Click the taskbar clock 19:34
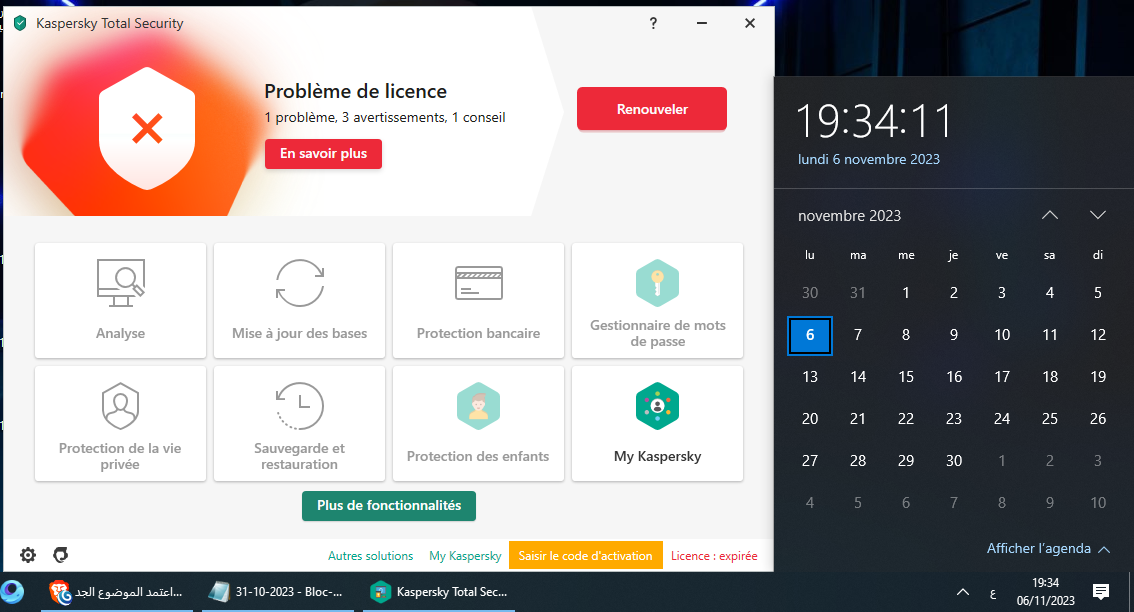 pos(1045,592)
